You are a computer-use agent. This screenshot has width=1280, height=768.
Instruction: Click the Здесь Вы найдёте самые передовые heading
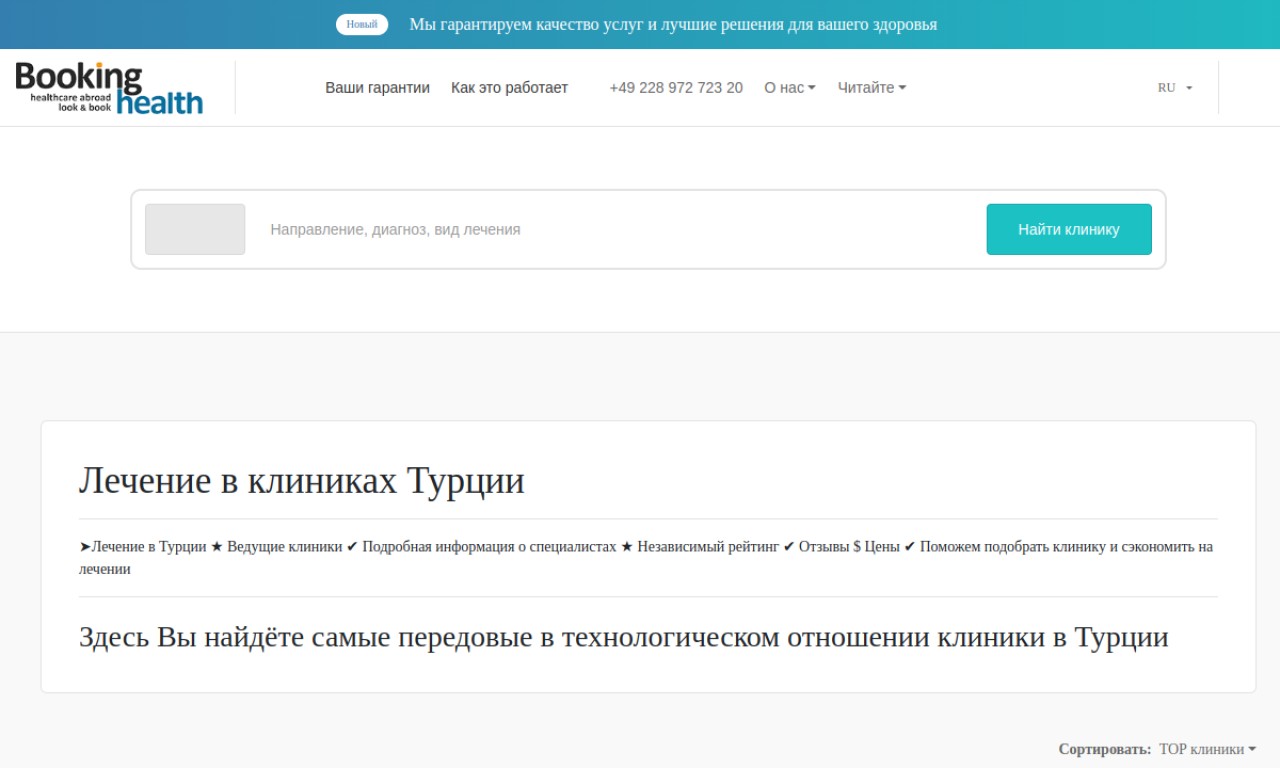click(x=624, y=637)
